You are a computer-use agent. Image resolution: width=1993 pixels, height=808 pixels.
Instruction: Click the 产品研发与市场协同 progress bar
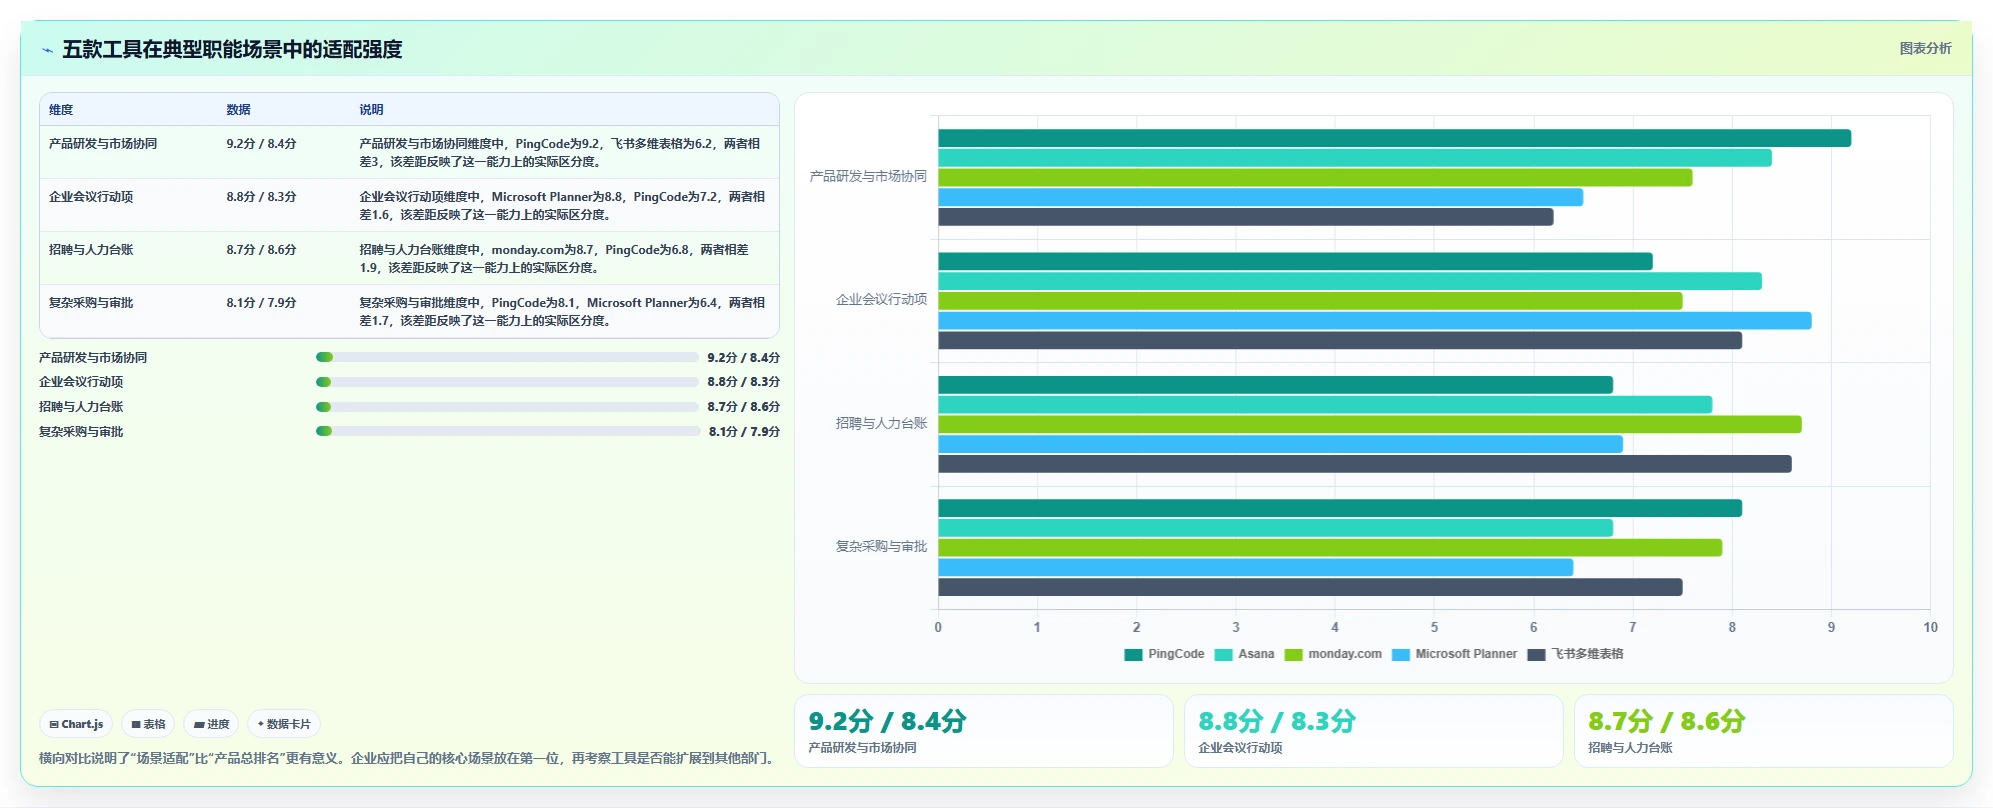click(507, 357)
